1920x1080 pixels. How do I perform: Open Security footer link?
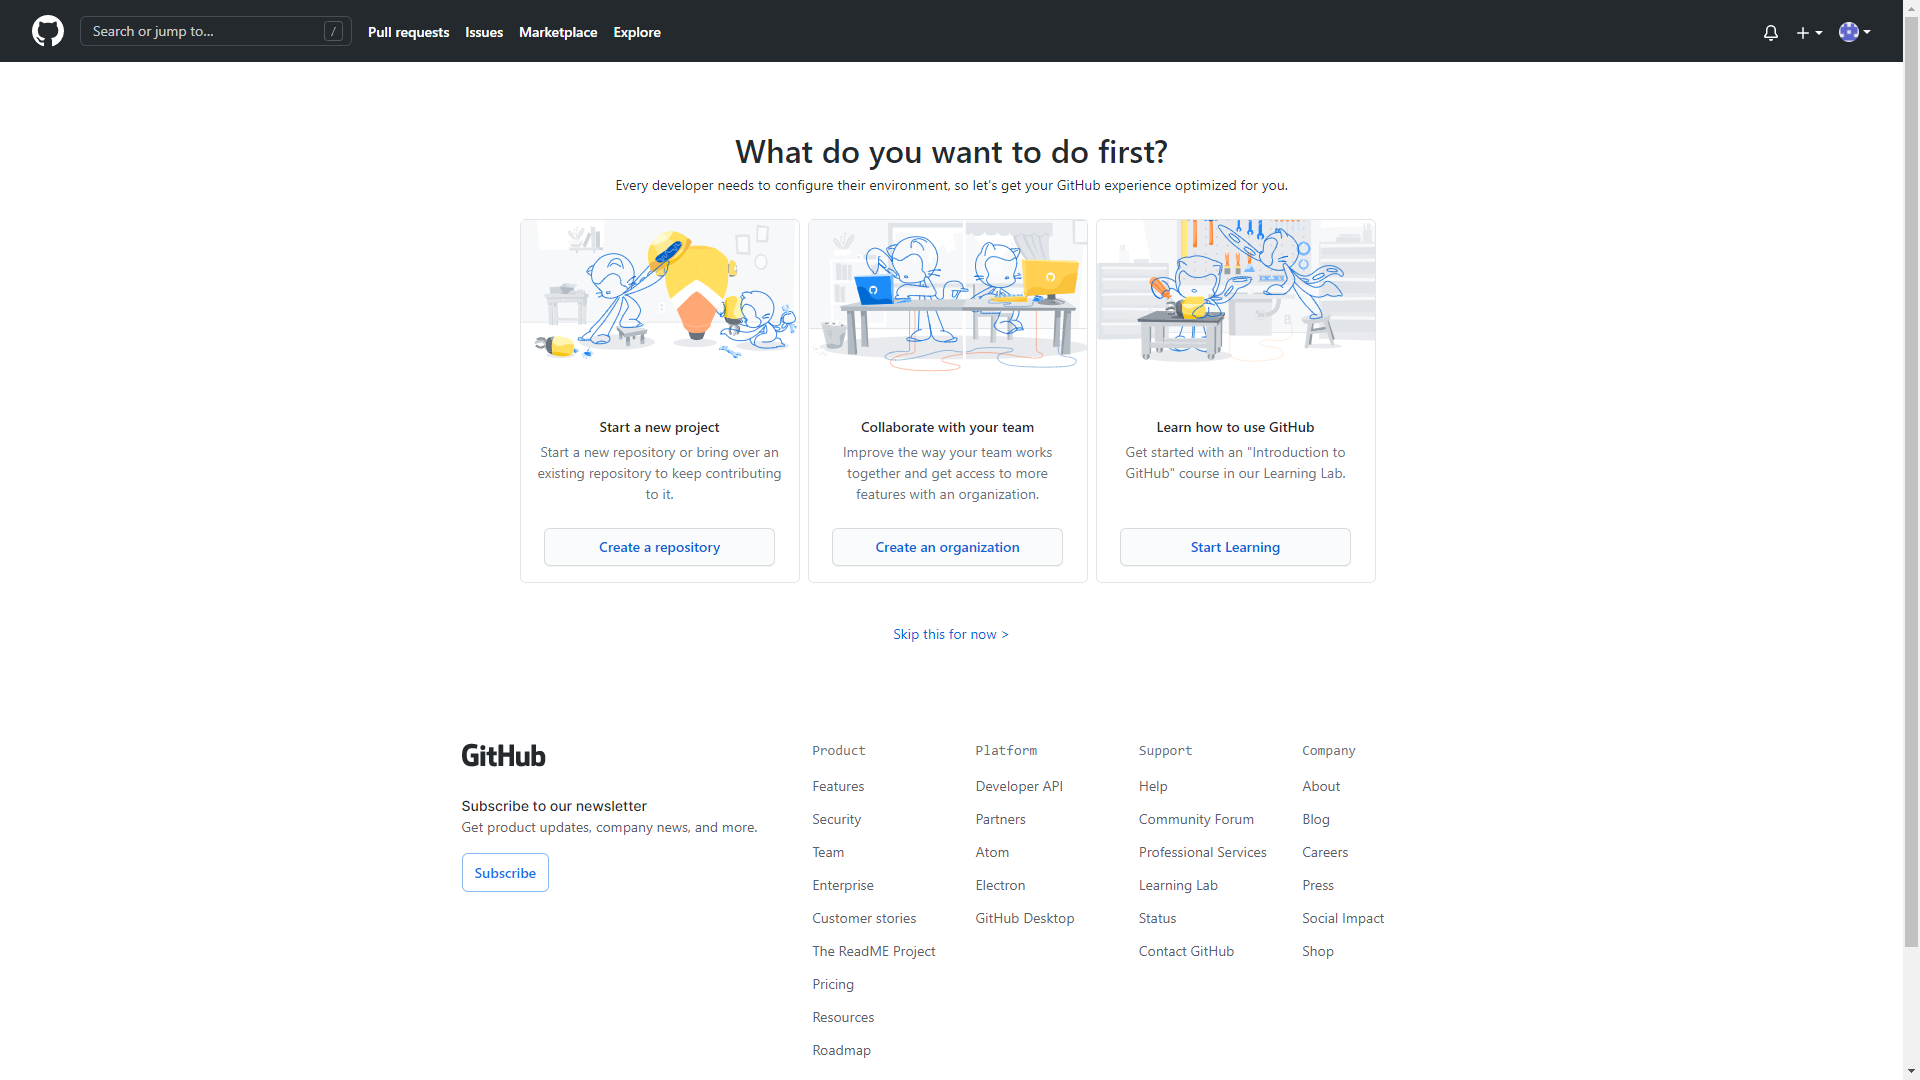(x=836, y=819)
